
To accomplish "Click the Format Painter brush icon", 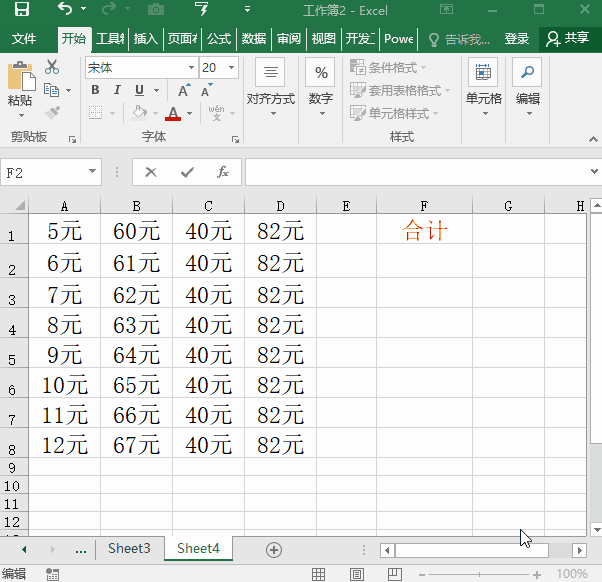I will [52, 113].
